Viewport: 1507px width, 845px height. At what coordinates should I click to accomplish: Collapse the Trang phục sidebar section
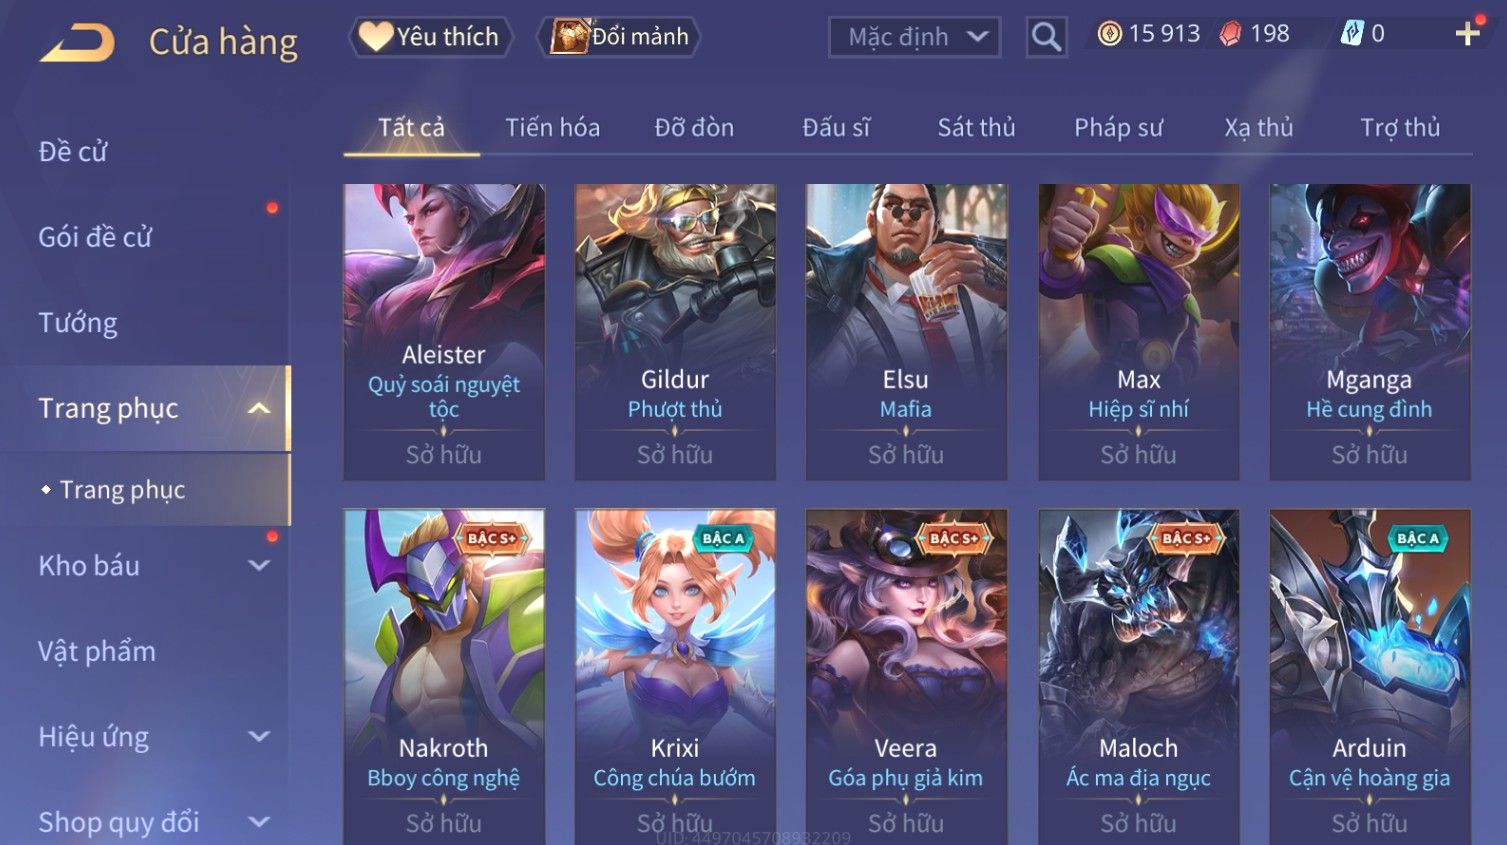click(259, 408)
